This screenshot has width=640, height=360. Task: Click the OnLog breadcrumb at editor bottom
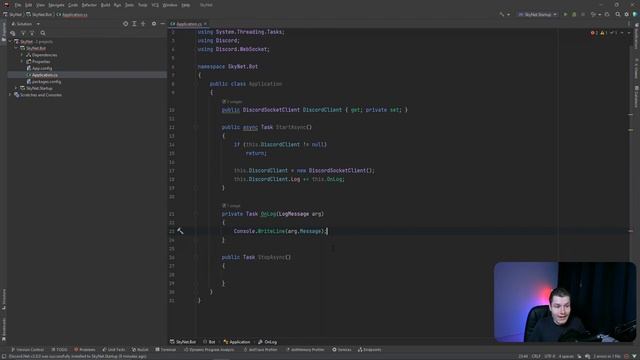pyautogui.click(x=268, y=342)
